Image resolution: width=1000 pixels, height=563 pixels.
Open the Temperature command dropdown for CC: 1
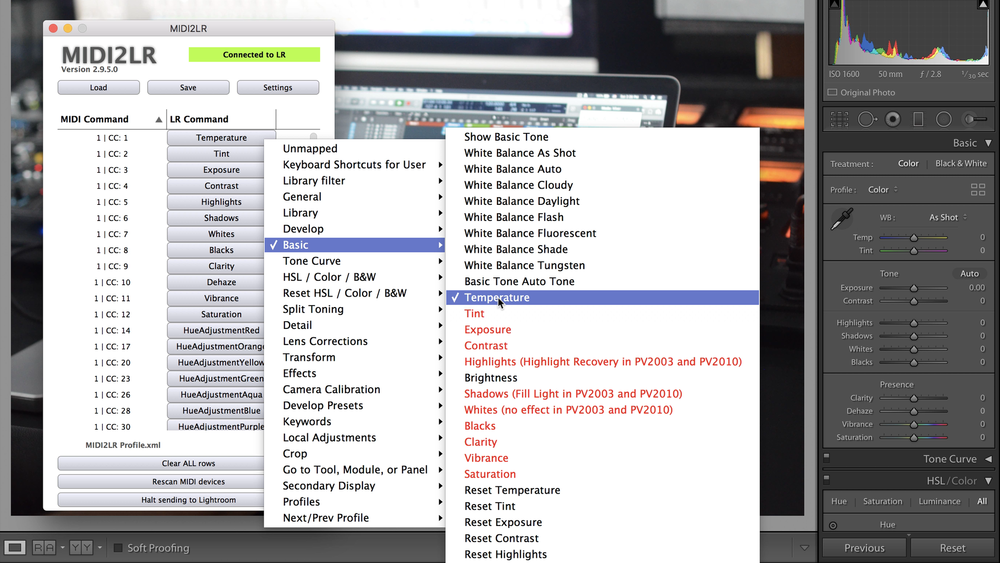(221, 138)
